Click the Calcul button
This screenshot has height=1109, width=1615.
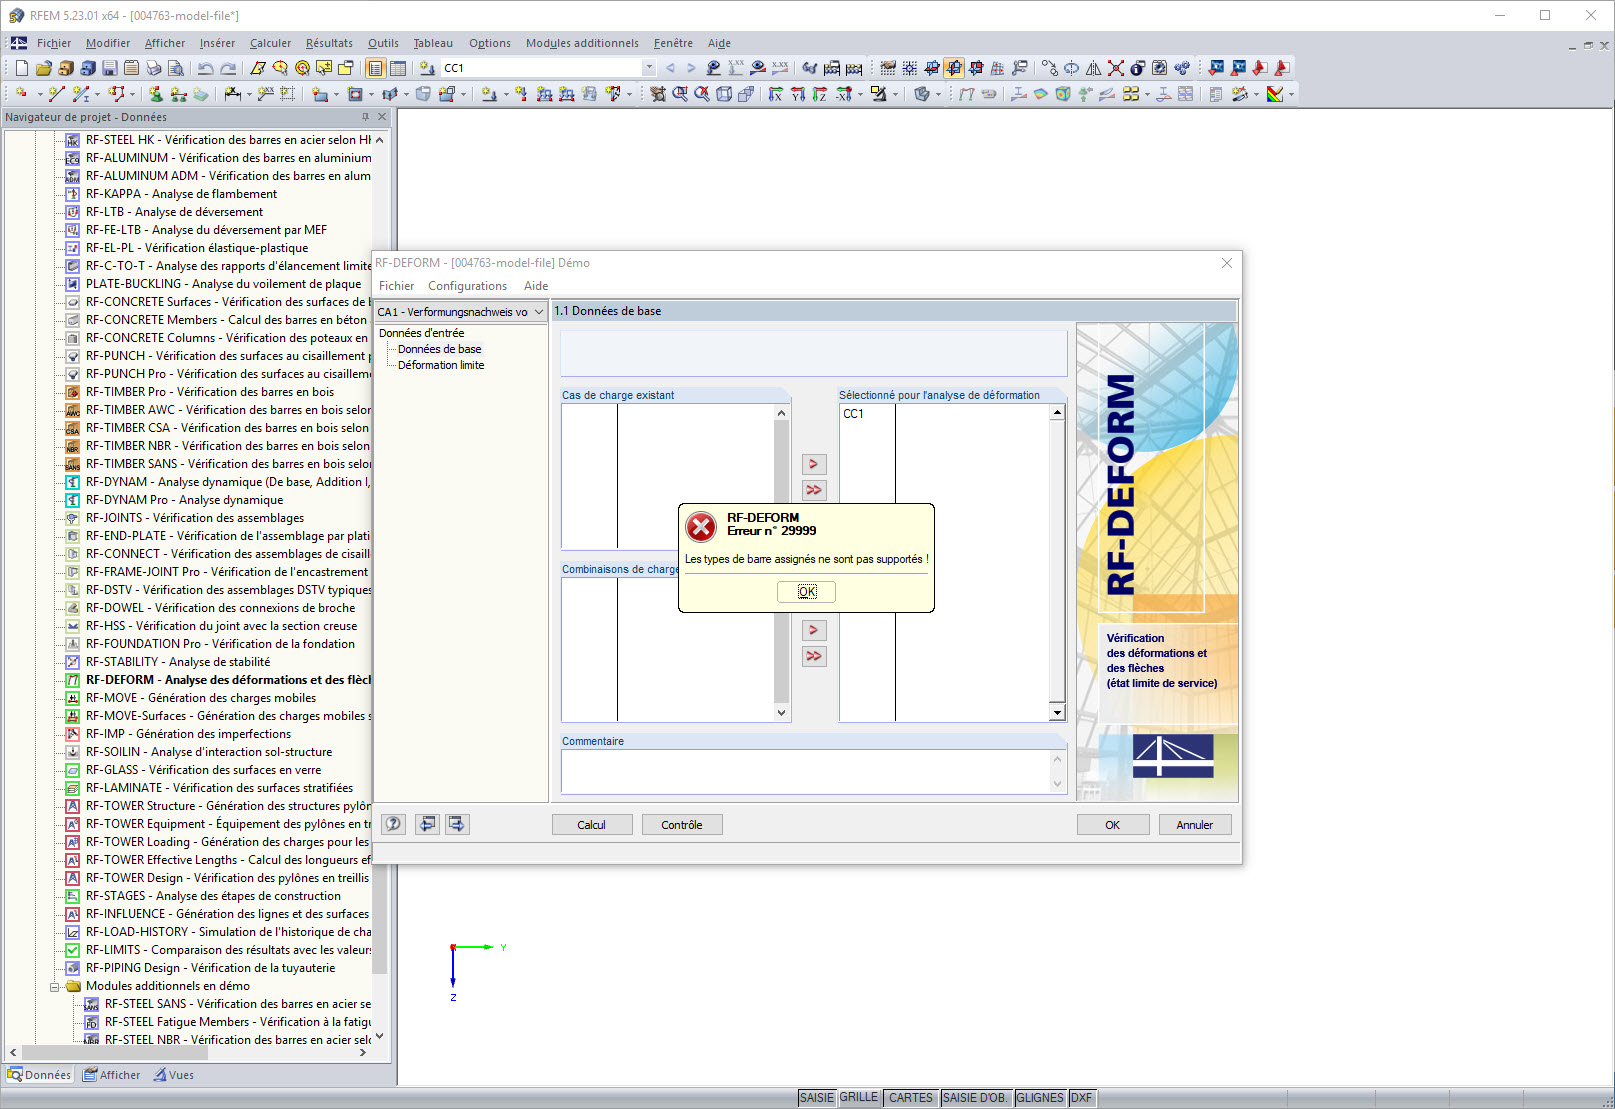[x=592, y=825]
